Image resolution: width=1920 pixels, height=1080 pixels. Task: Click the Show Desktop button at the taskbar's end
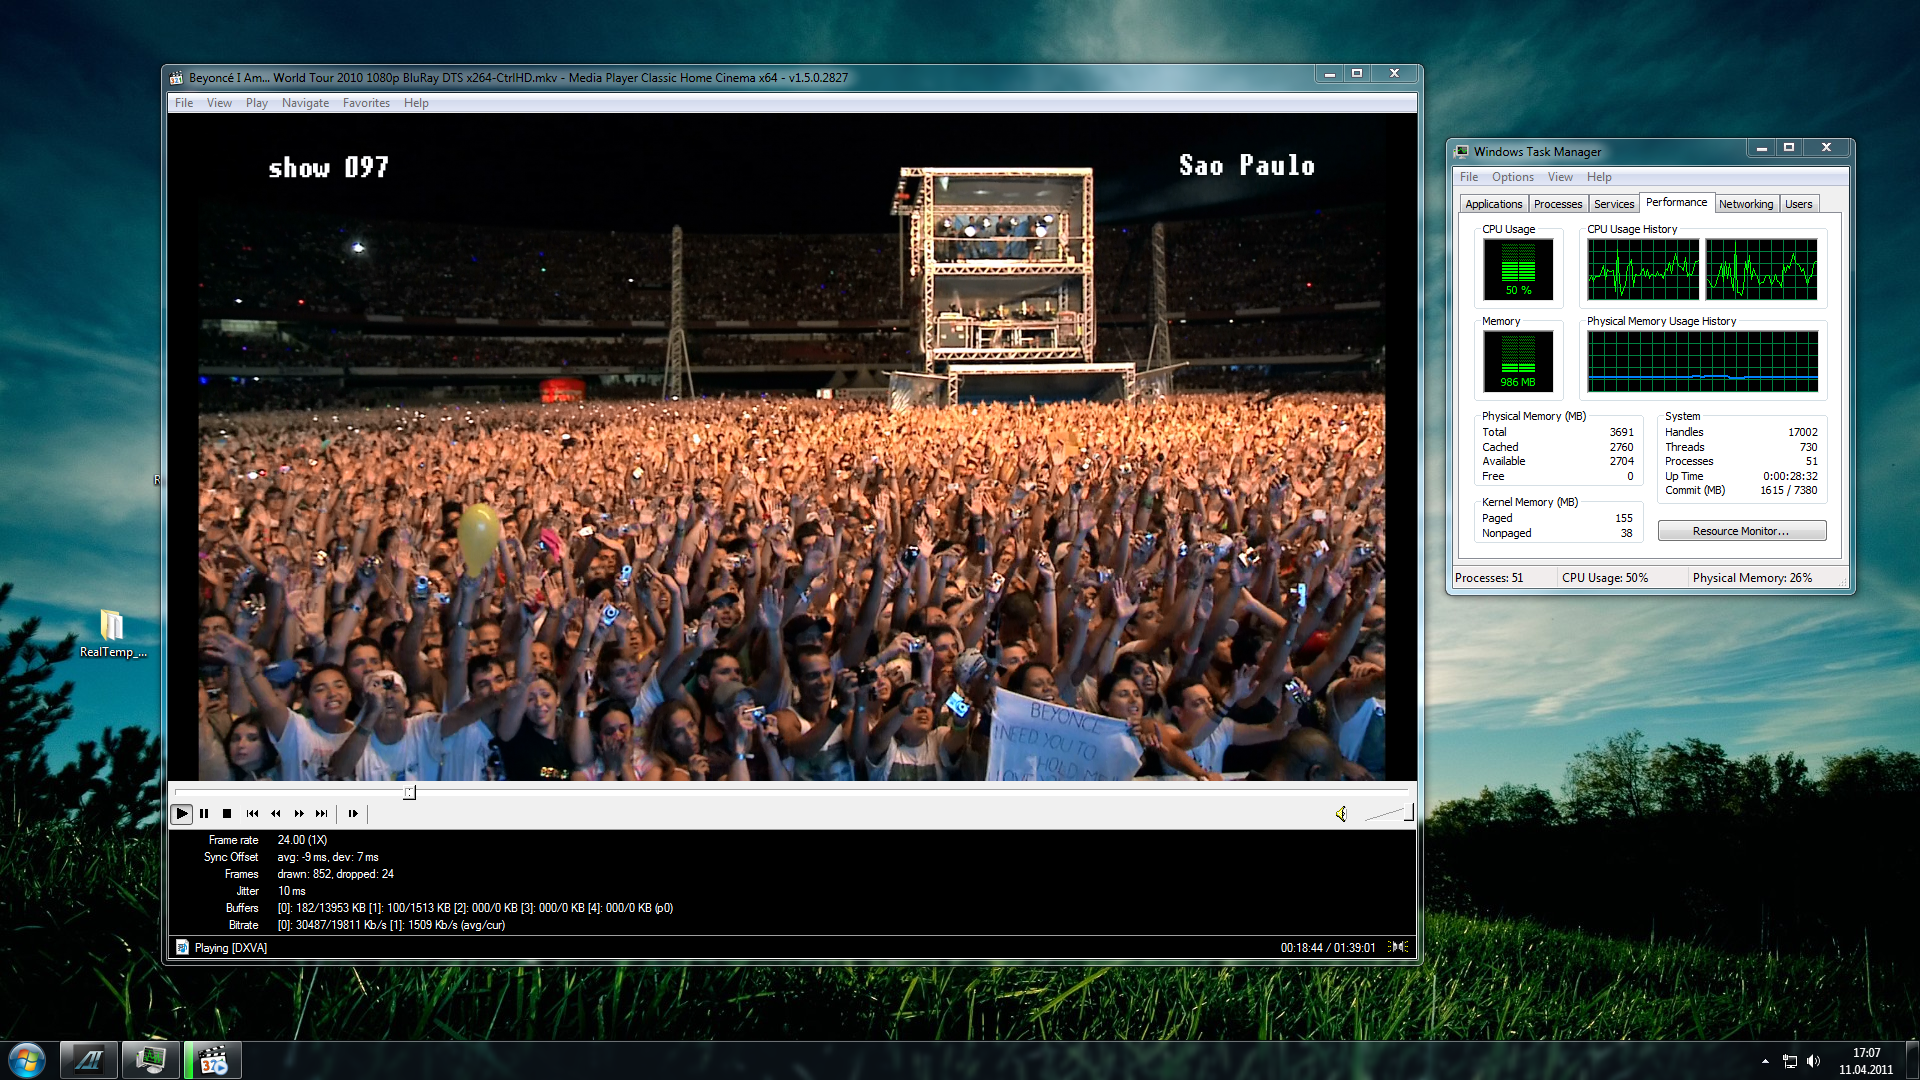coord(1911,1061)
